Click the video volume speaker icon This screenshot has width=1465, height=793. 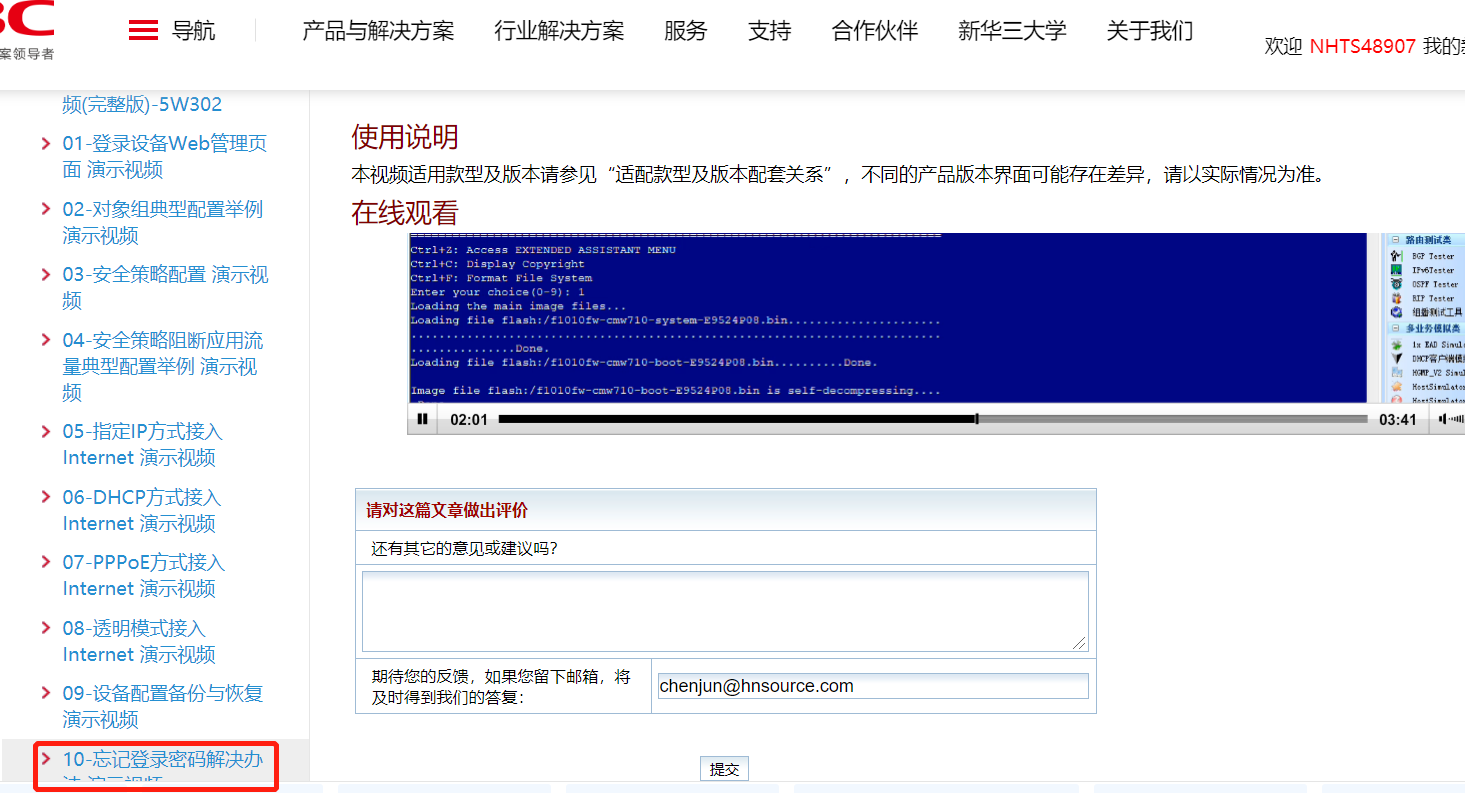pos(1443,420)
